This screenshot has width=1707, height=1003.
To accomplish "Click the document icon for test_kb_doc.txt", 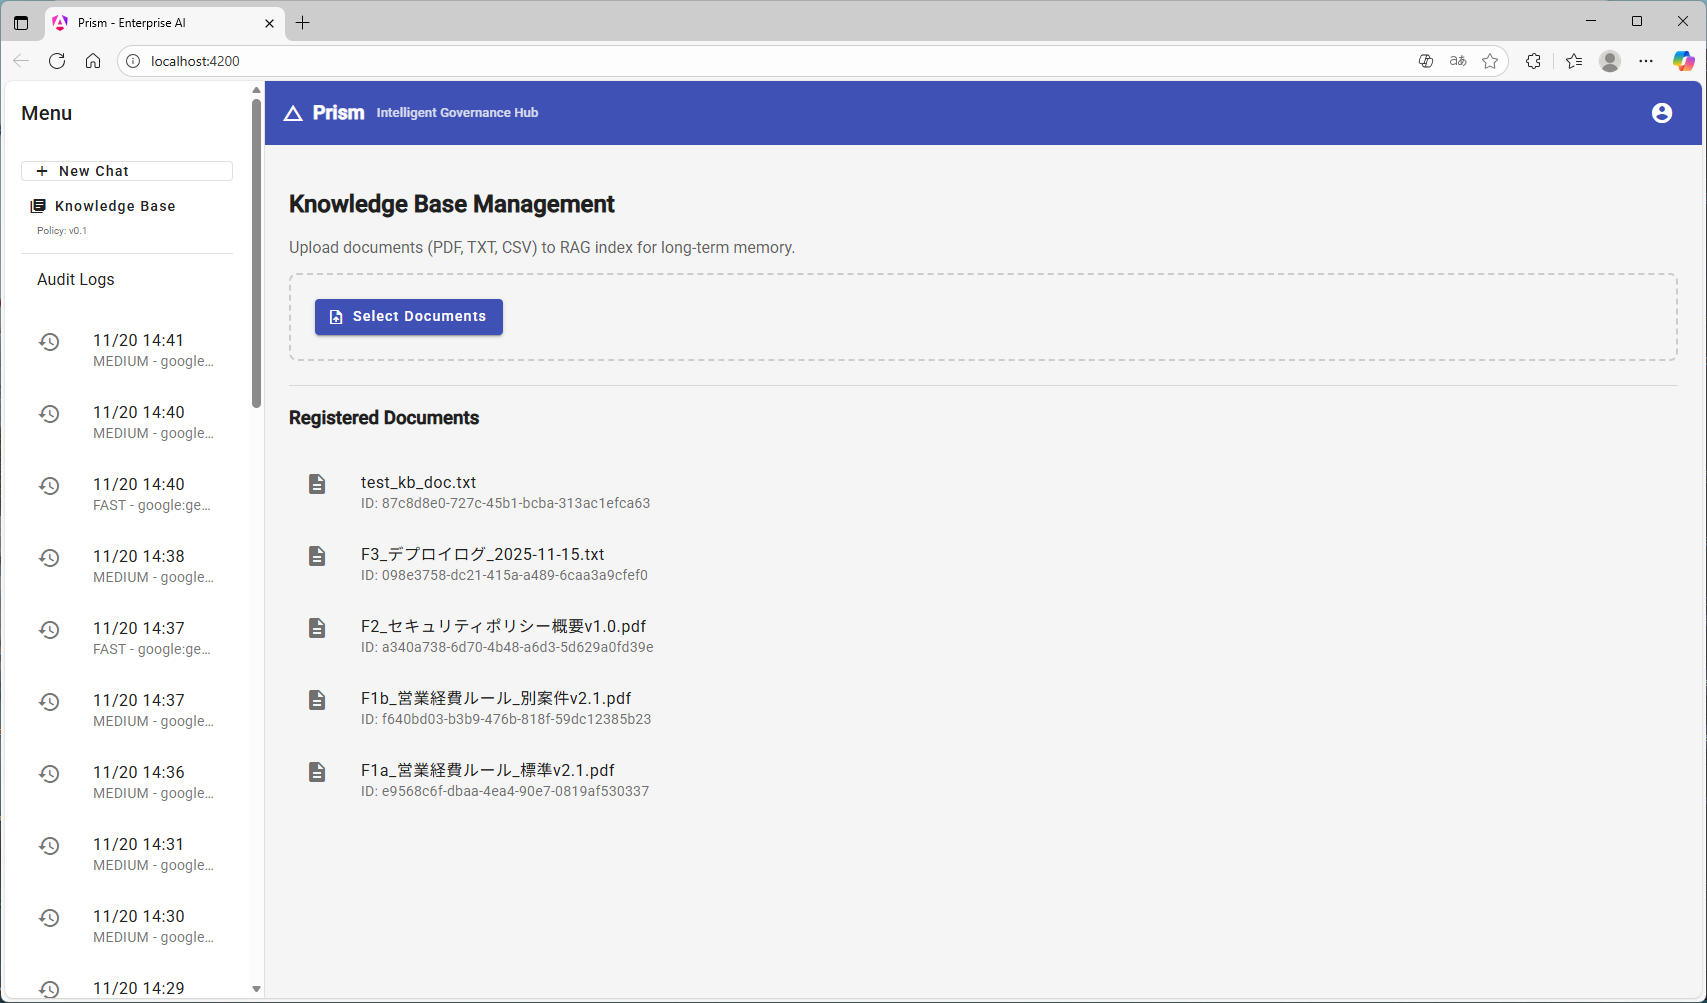I will coord(317,484).
